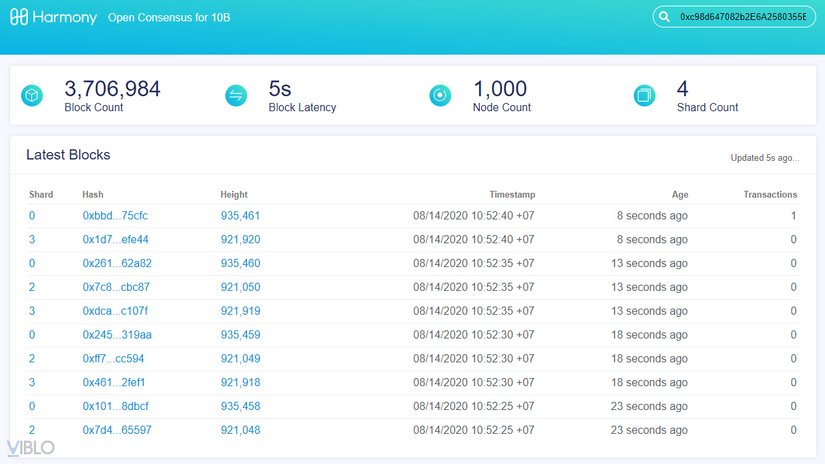
Task: Click the 5s block latency value
Action: click(280, 89)
